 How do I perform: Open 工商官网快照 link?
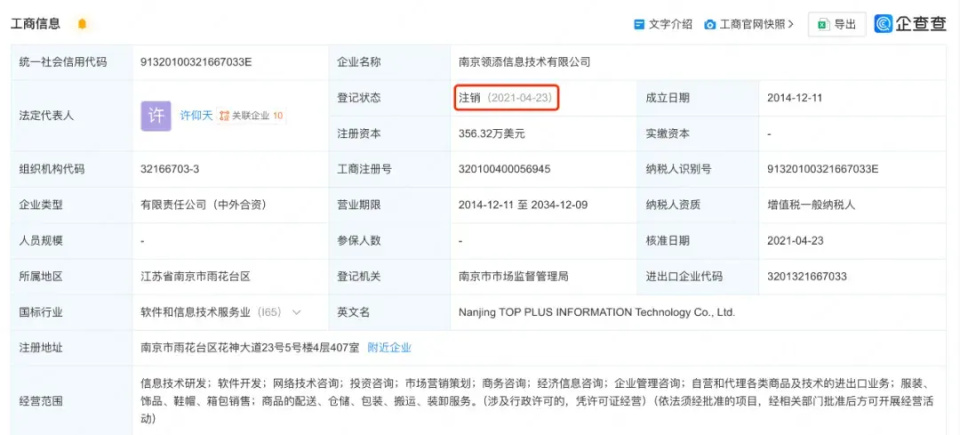(752, 25)
